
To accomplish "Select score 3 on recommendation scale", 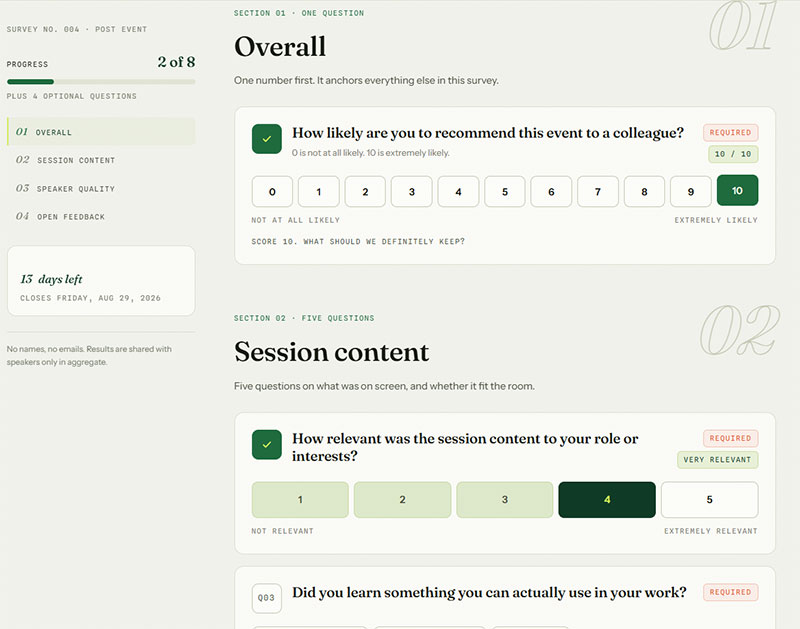I will 411,191.
